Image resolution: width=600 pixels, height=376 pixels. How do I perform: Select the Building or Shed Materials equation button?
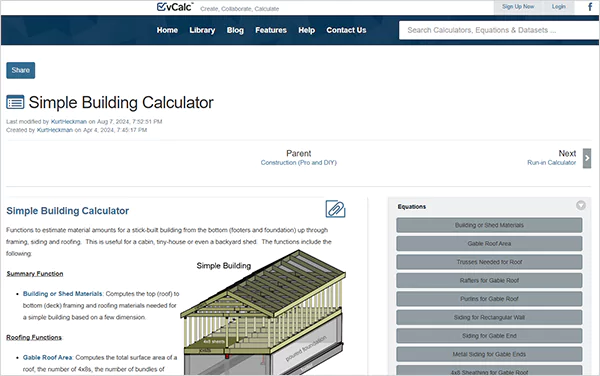point(489,225)
